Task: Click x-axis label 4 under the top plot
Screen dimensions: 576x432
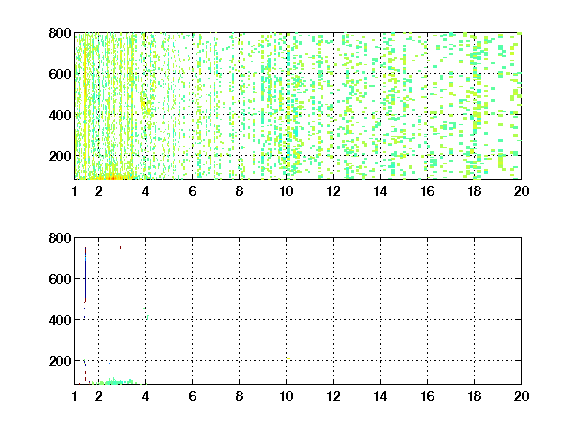Action: (145, 191)
